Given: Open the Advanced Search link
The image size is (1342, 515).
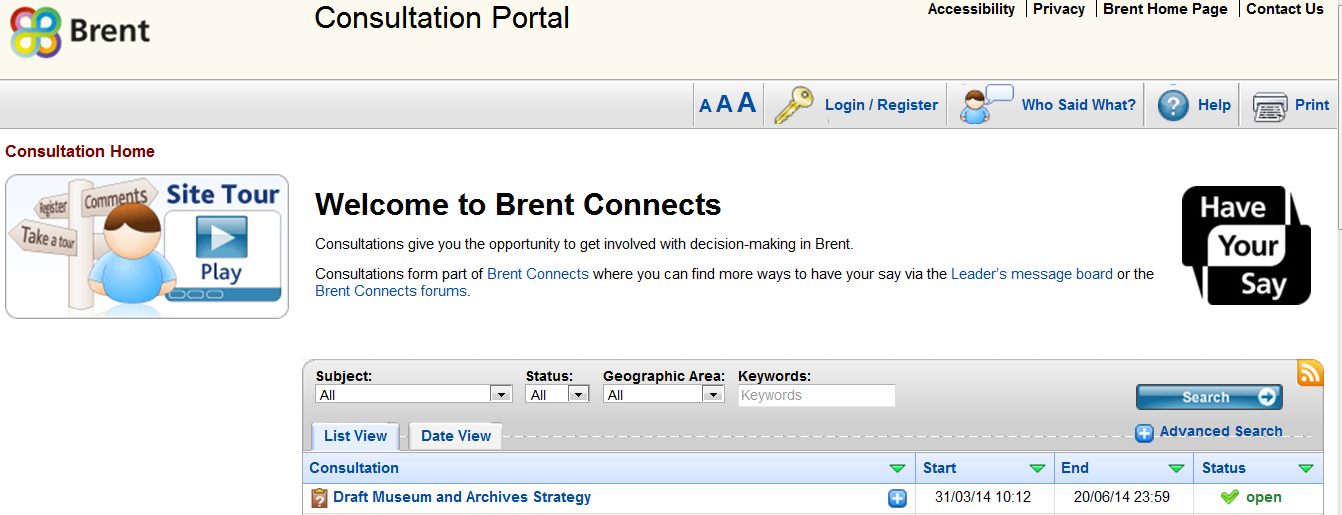Looking at the screenshot, I should coord(1220,432).
